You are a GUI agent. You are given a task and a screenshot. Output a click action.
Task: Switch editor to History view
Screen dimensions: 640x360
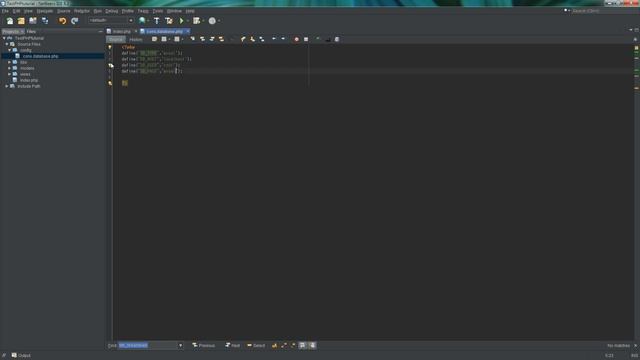coord(136,40)
